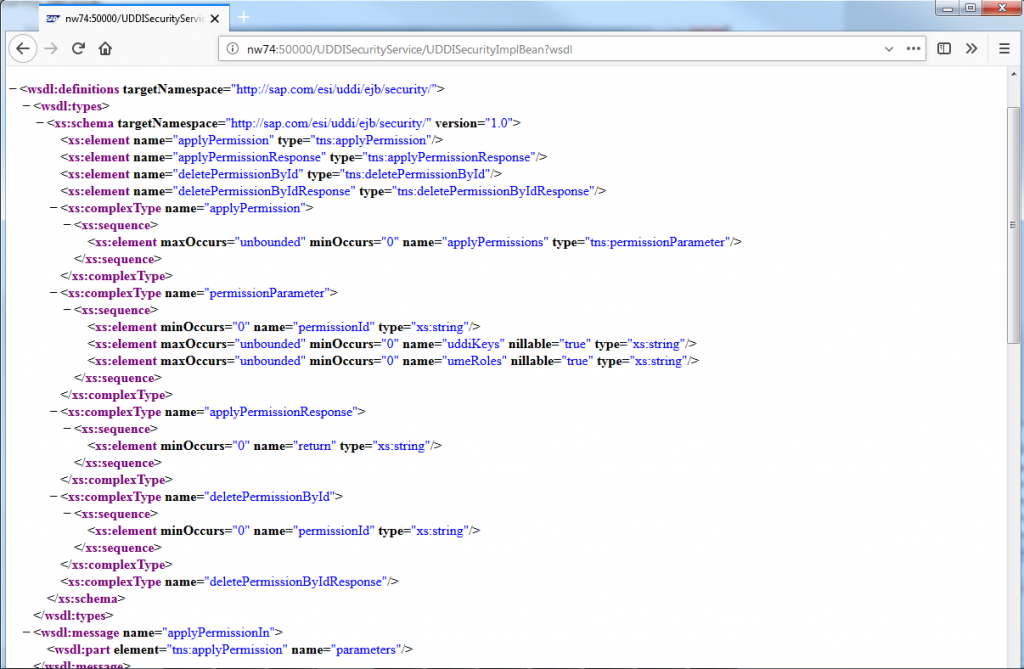
Task: Go forward one page
Action: point(52,48)
